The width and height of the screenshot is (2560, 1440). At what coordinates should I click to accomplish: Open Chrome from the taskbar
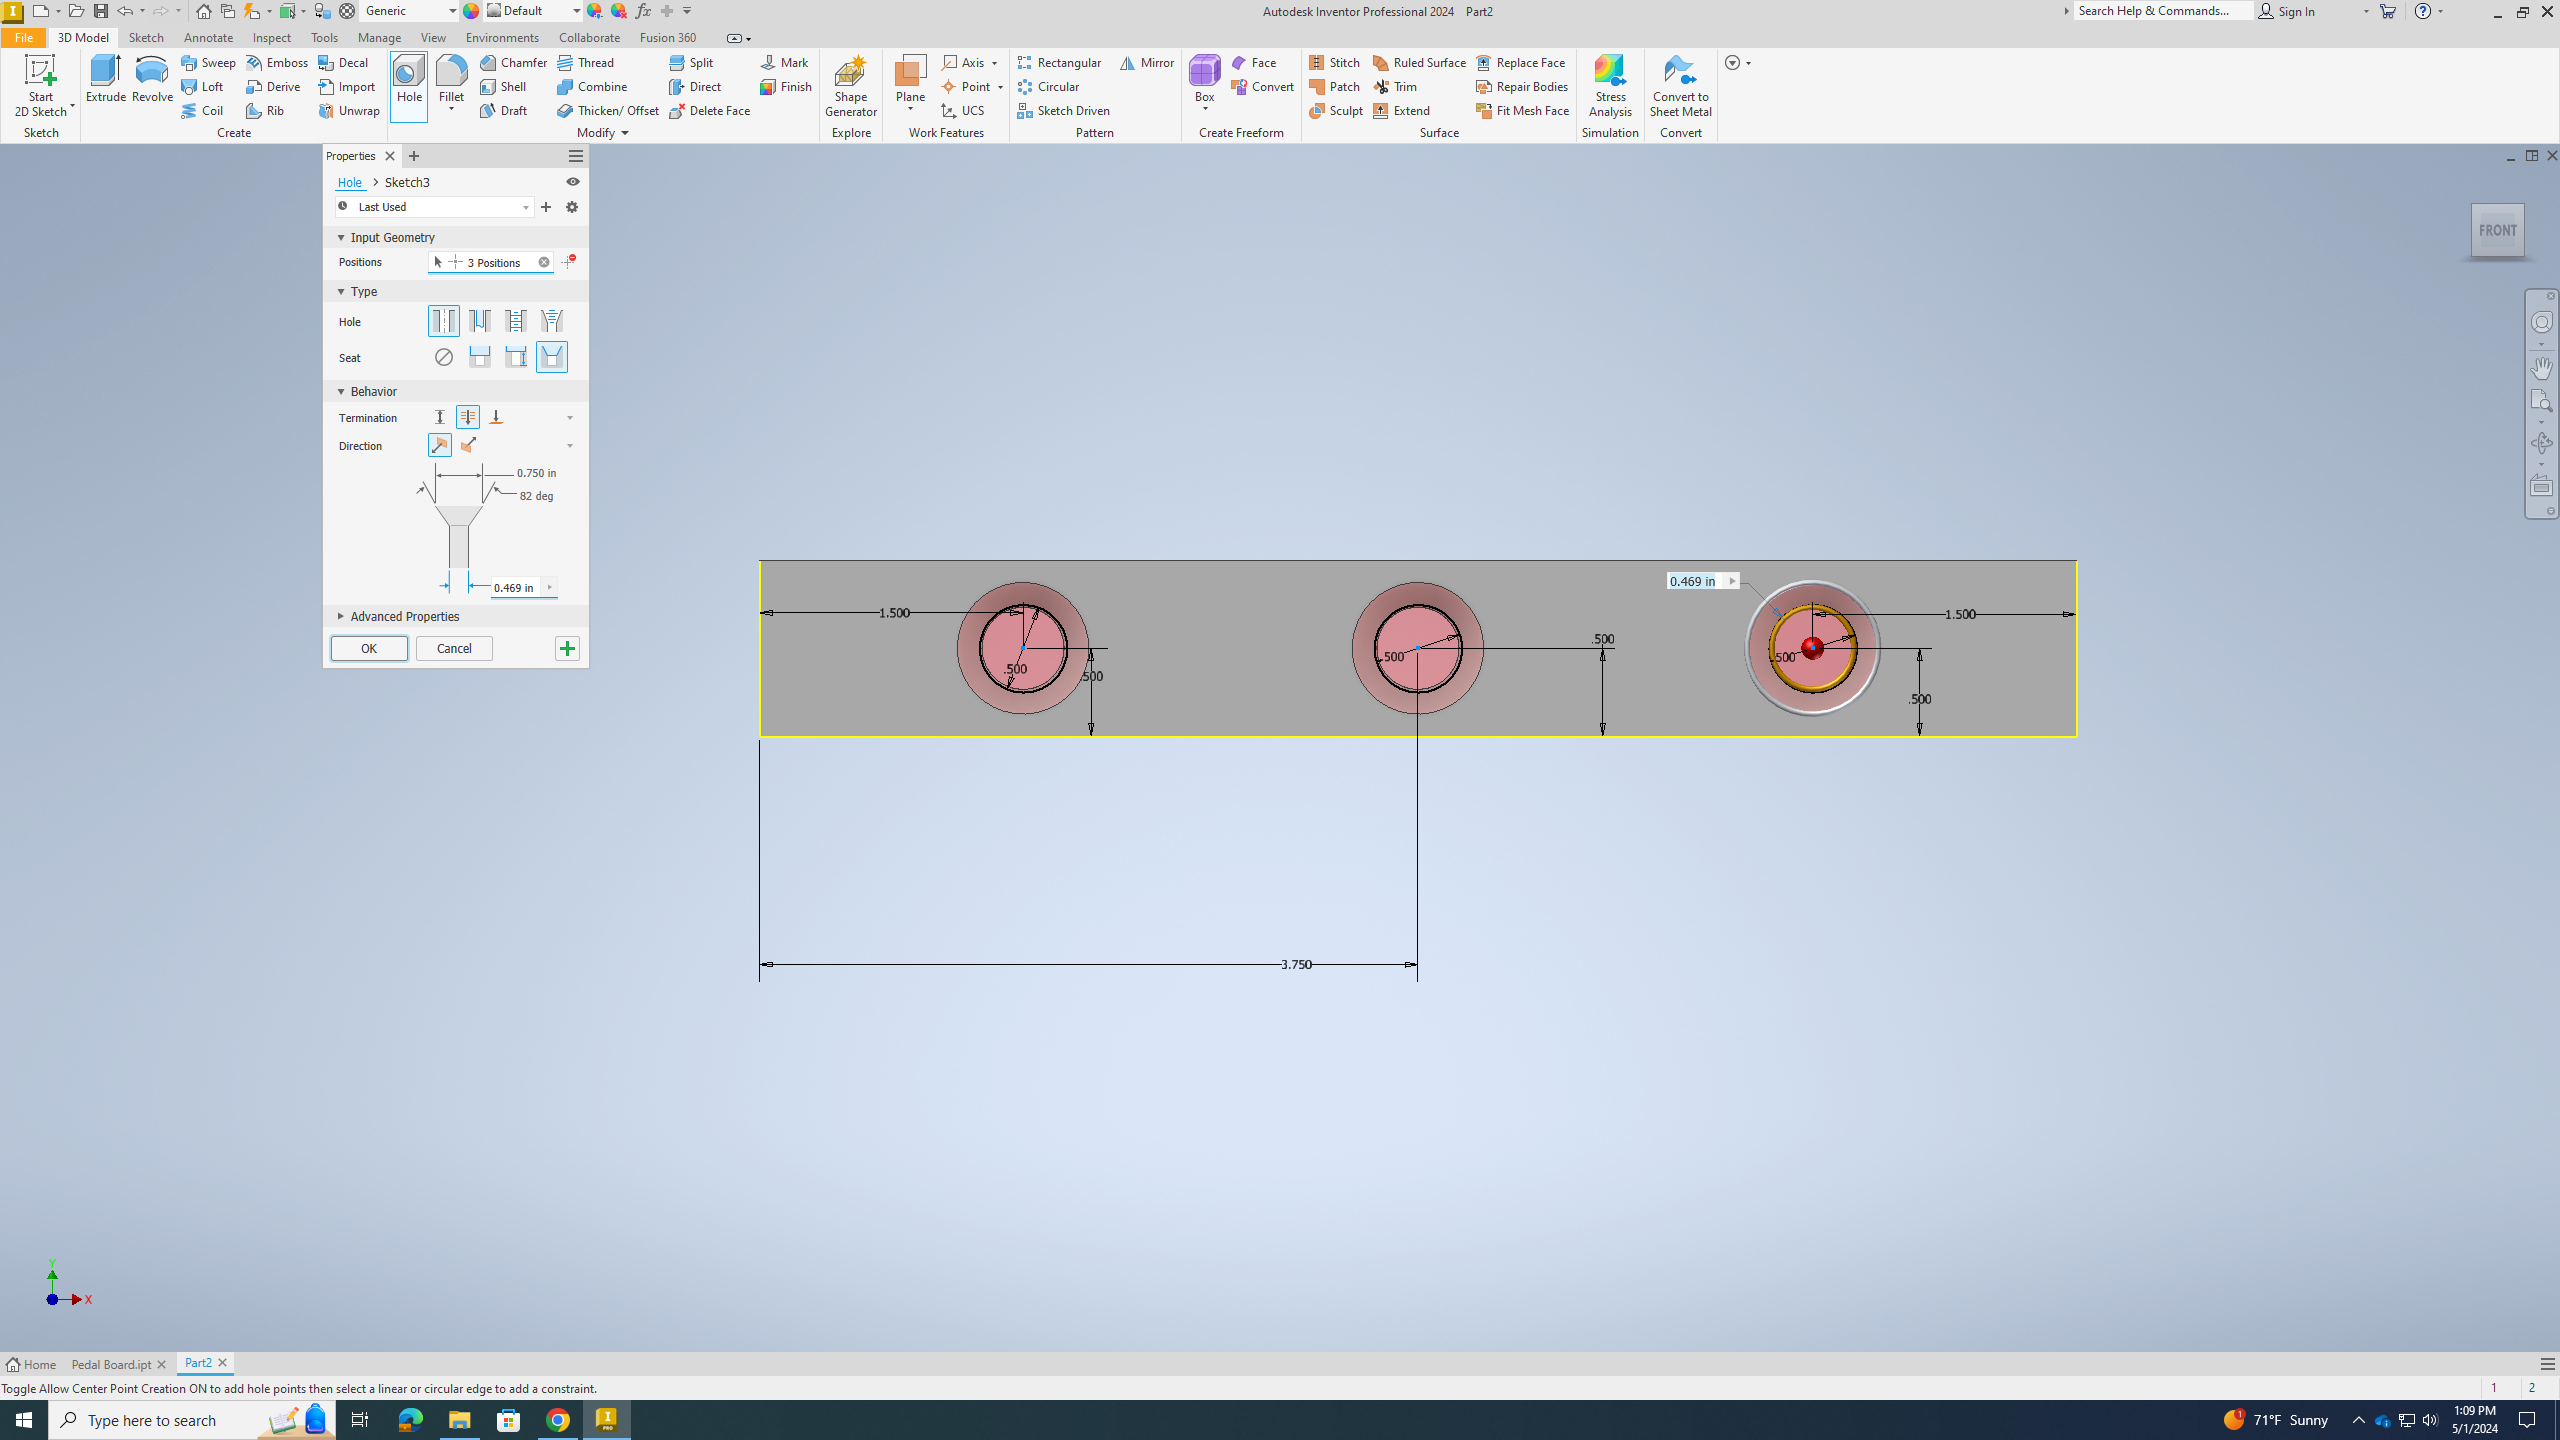point(558,1420)
